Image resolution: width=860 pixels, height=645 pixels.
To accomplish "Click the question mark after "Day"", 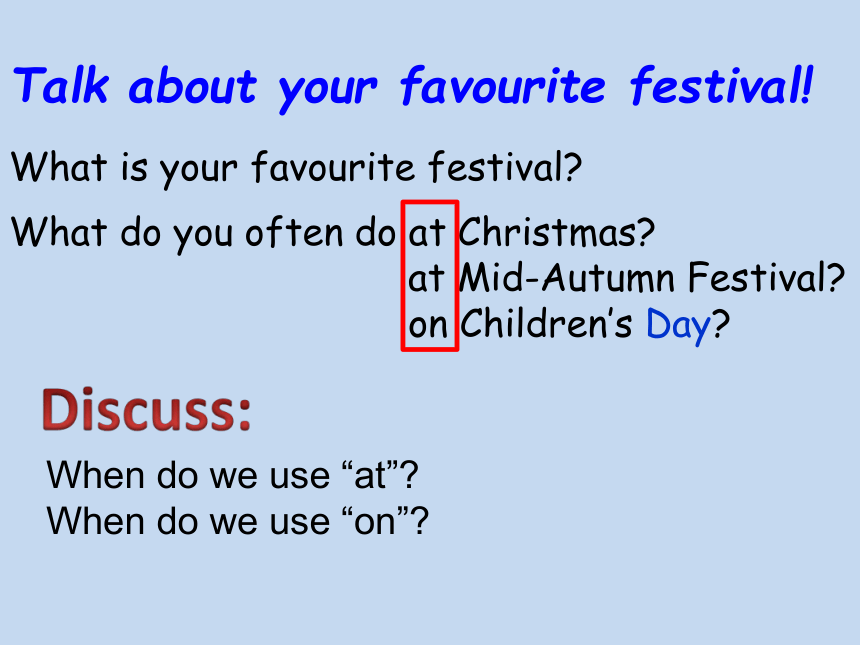I will pos(721,324).
